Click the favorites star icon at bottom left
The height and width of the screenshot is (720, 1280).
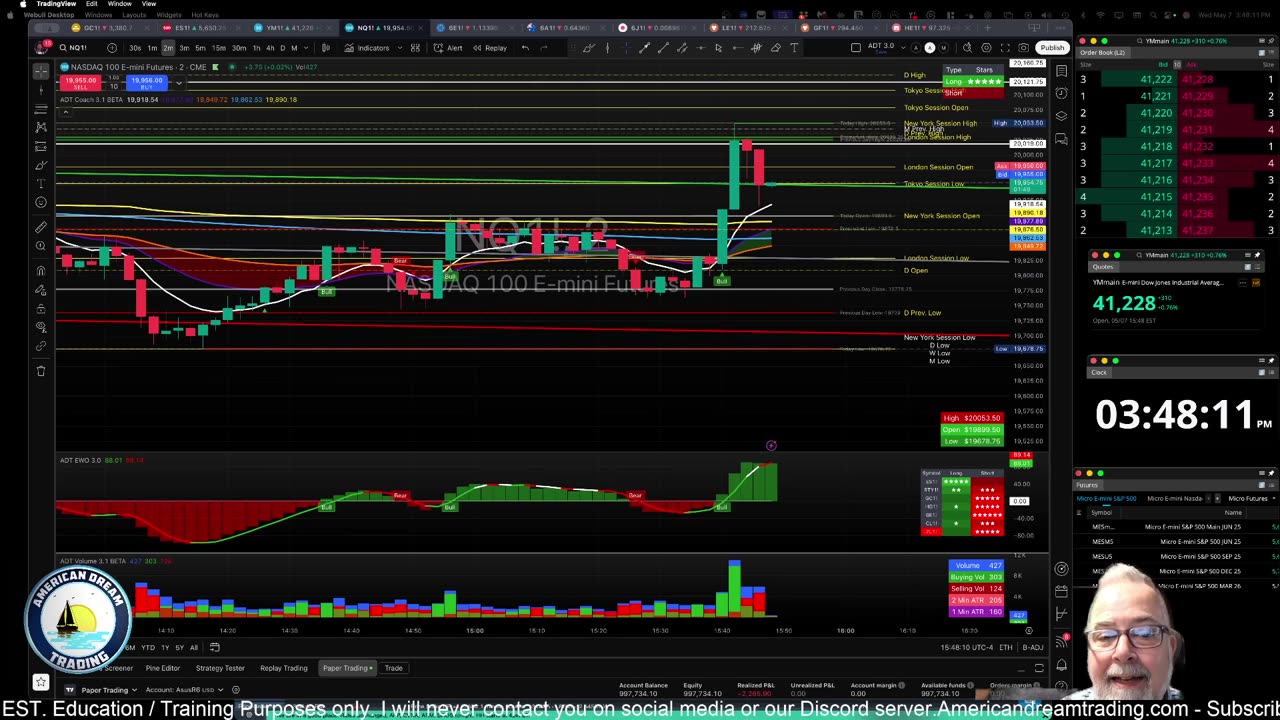click(41, 682)
